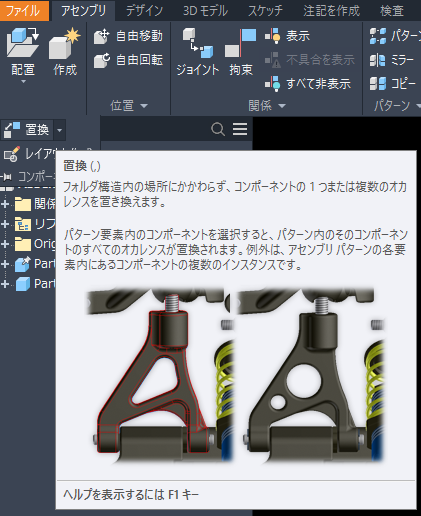
Task: Click the 表示 relationships button
Action: point(287,36)
